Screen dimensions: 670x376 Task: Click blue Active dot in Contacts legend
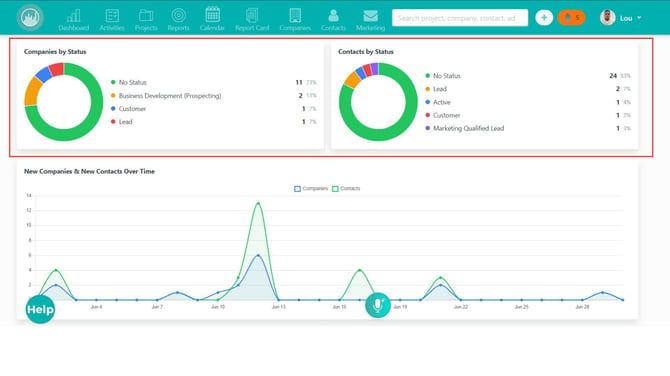[x=427, y=102]
